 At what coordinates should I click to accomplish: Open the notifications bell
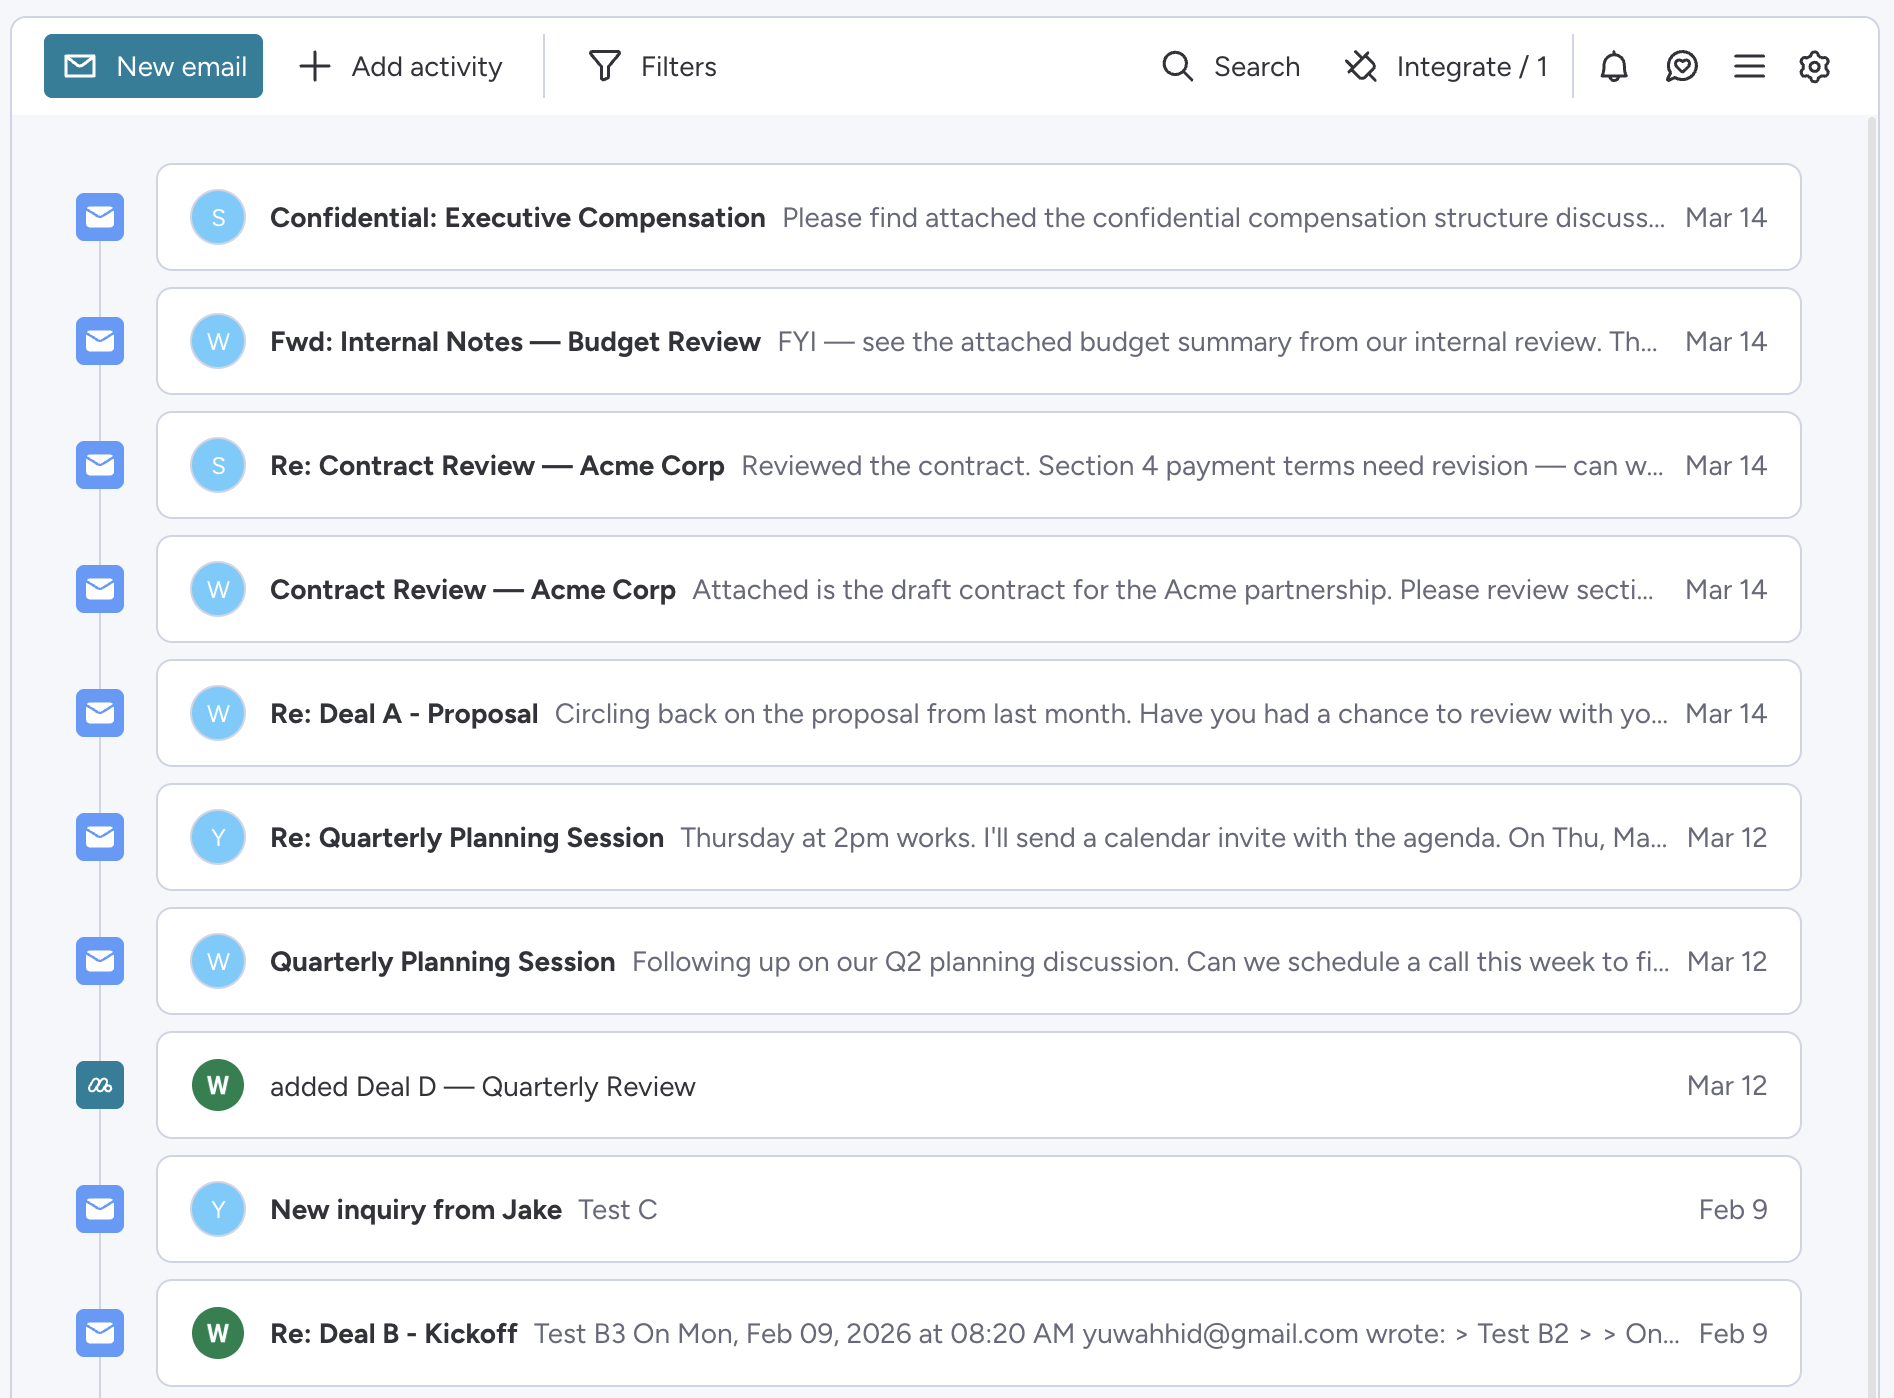tap(1614, 66)
